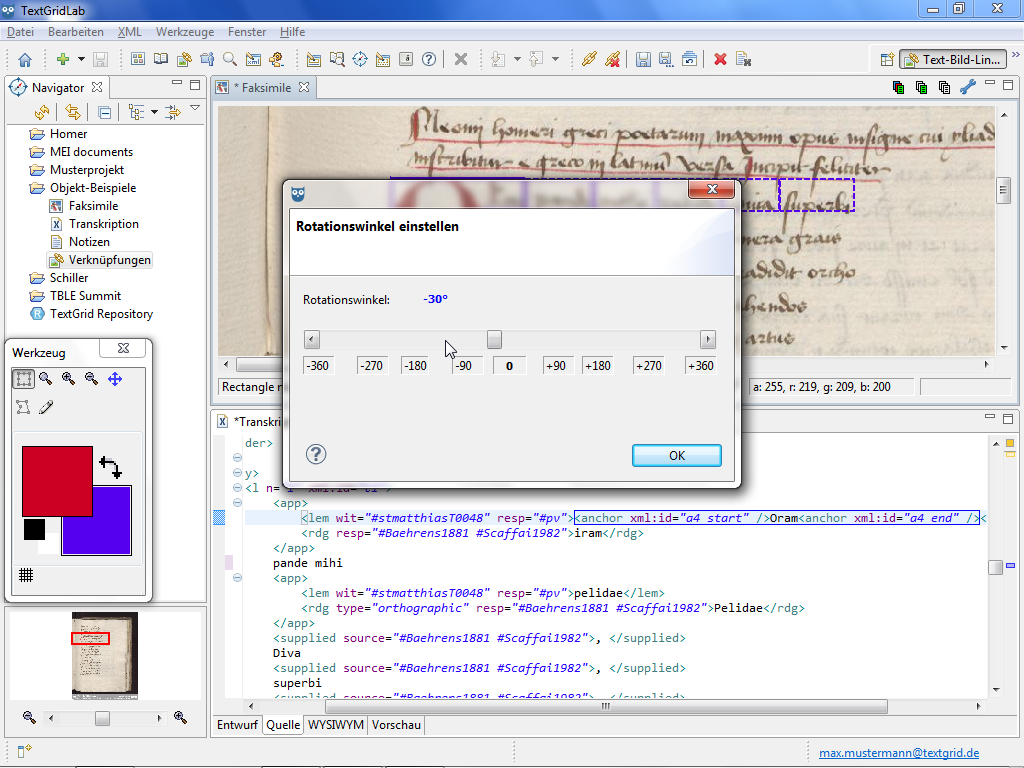Open dropdown arrow next to green plus
This screenshot has height=768, width=1024.
(82, 59)
